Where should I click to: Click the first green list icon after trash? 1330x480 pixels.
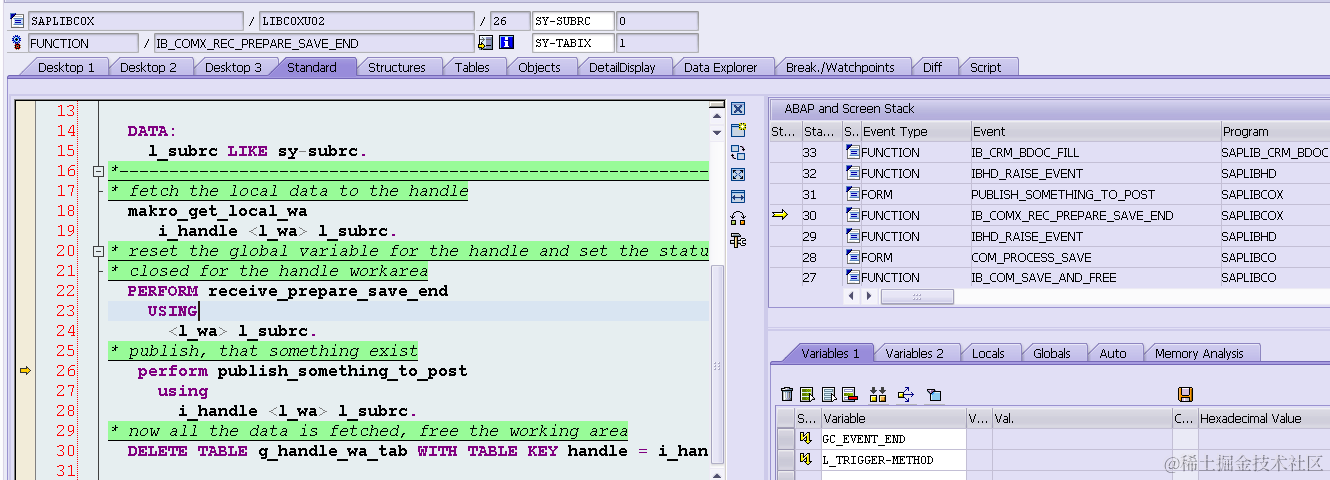807,395
